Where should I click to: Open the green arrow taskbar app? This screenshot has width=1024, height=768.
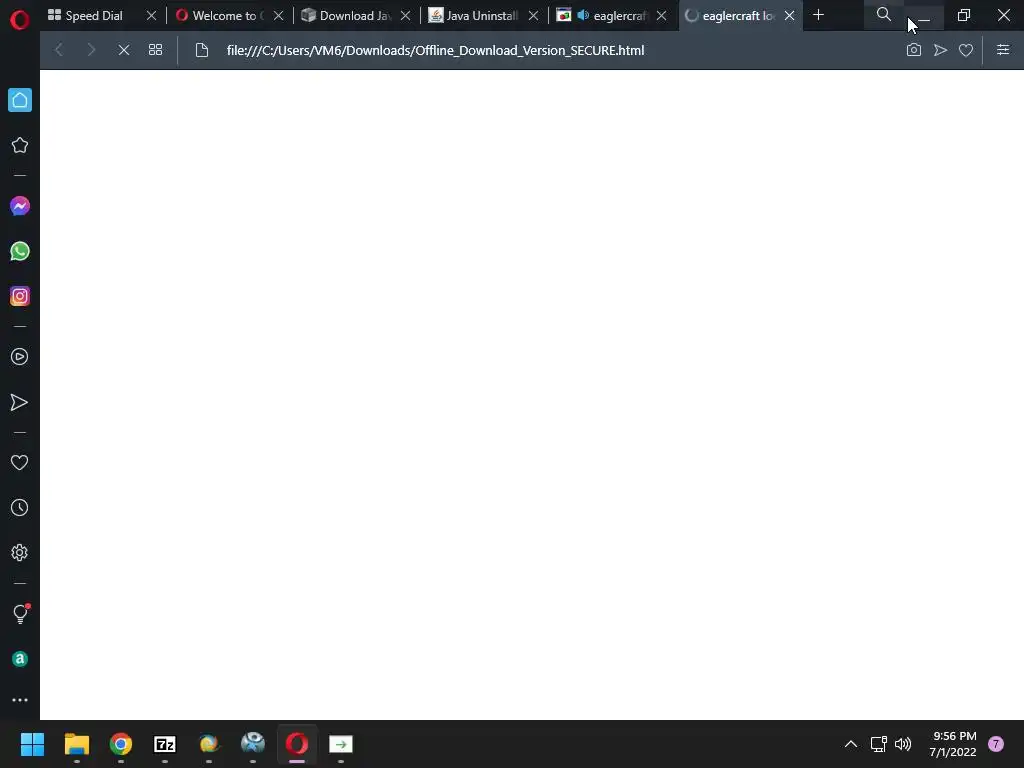coord(341,744)
